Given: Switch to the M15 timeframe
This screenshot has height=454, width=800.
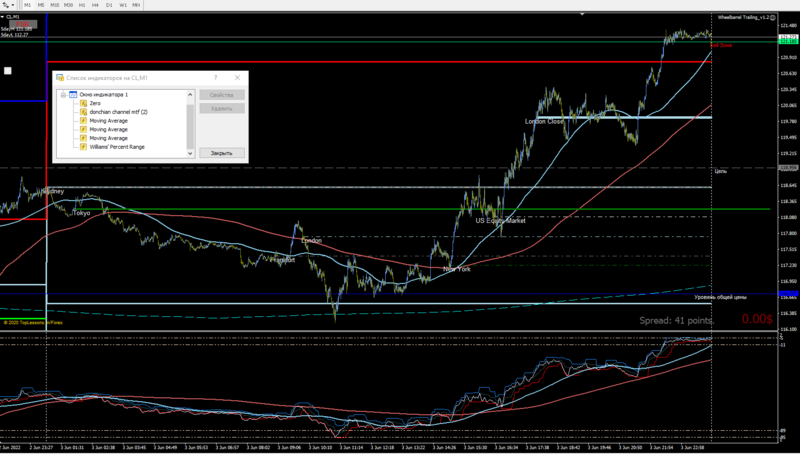Looking at the screenshot, I should (55, 5).
